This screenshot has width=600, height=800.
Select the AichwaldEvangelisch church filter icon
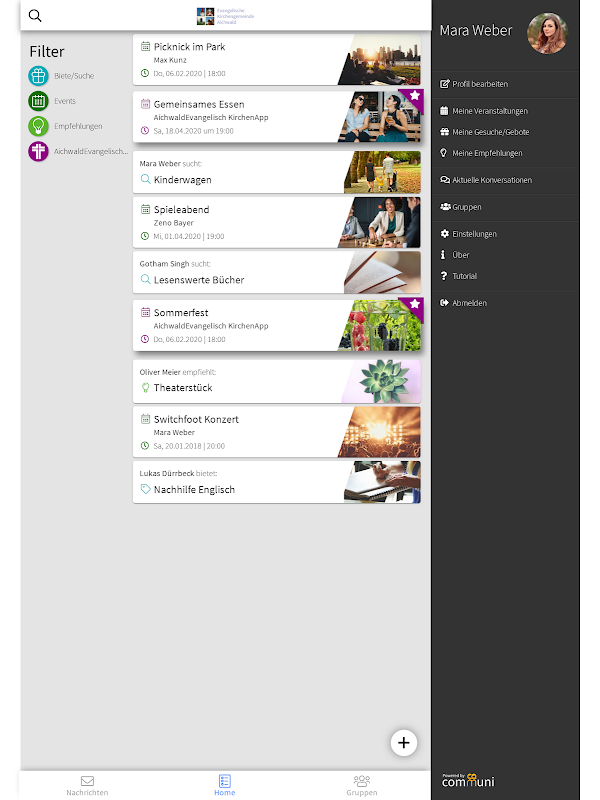pos(38,152)
